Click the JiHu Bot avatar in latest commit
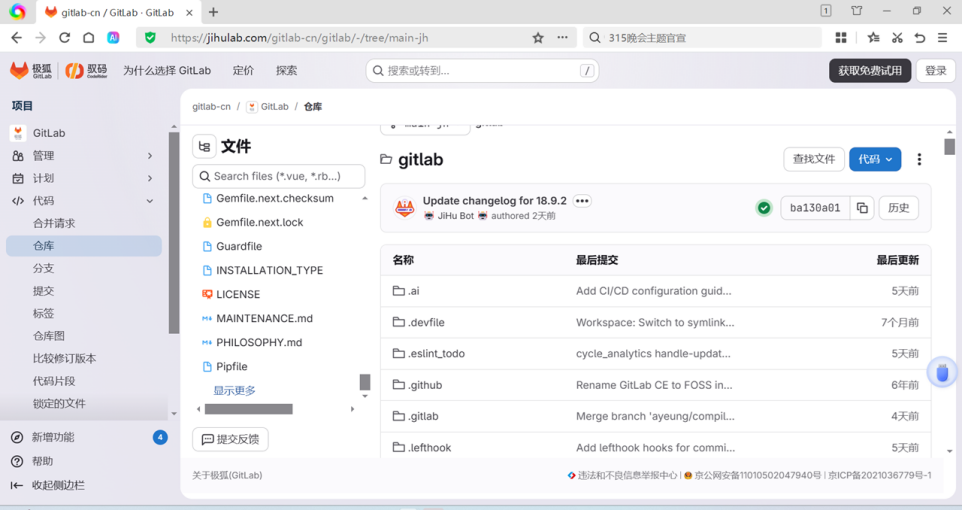962x510 pixels. click(405, 208)
